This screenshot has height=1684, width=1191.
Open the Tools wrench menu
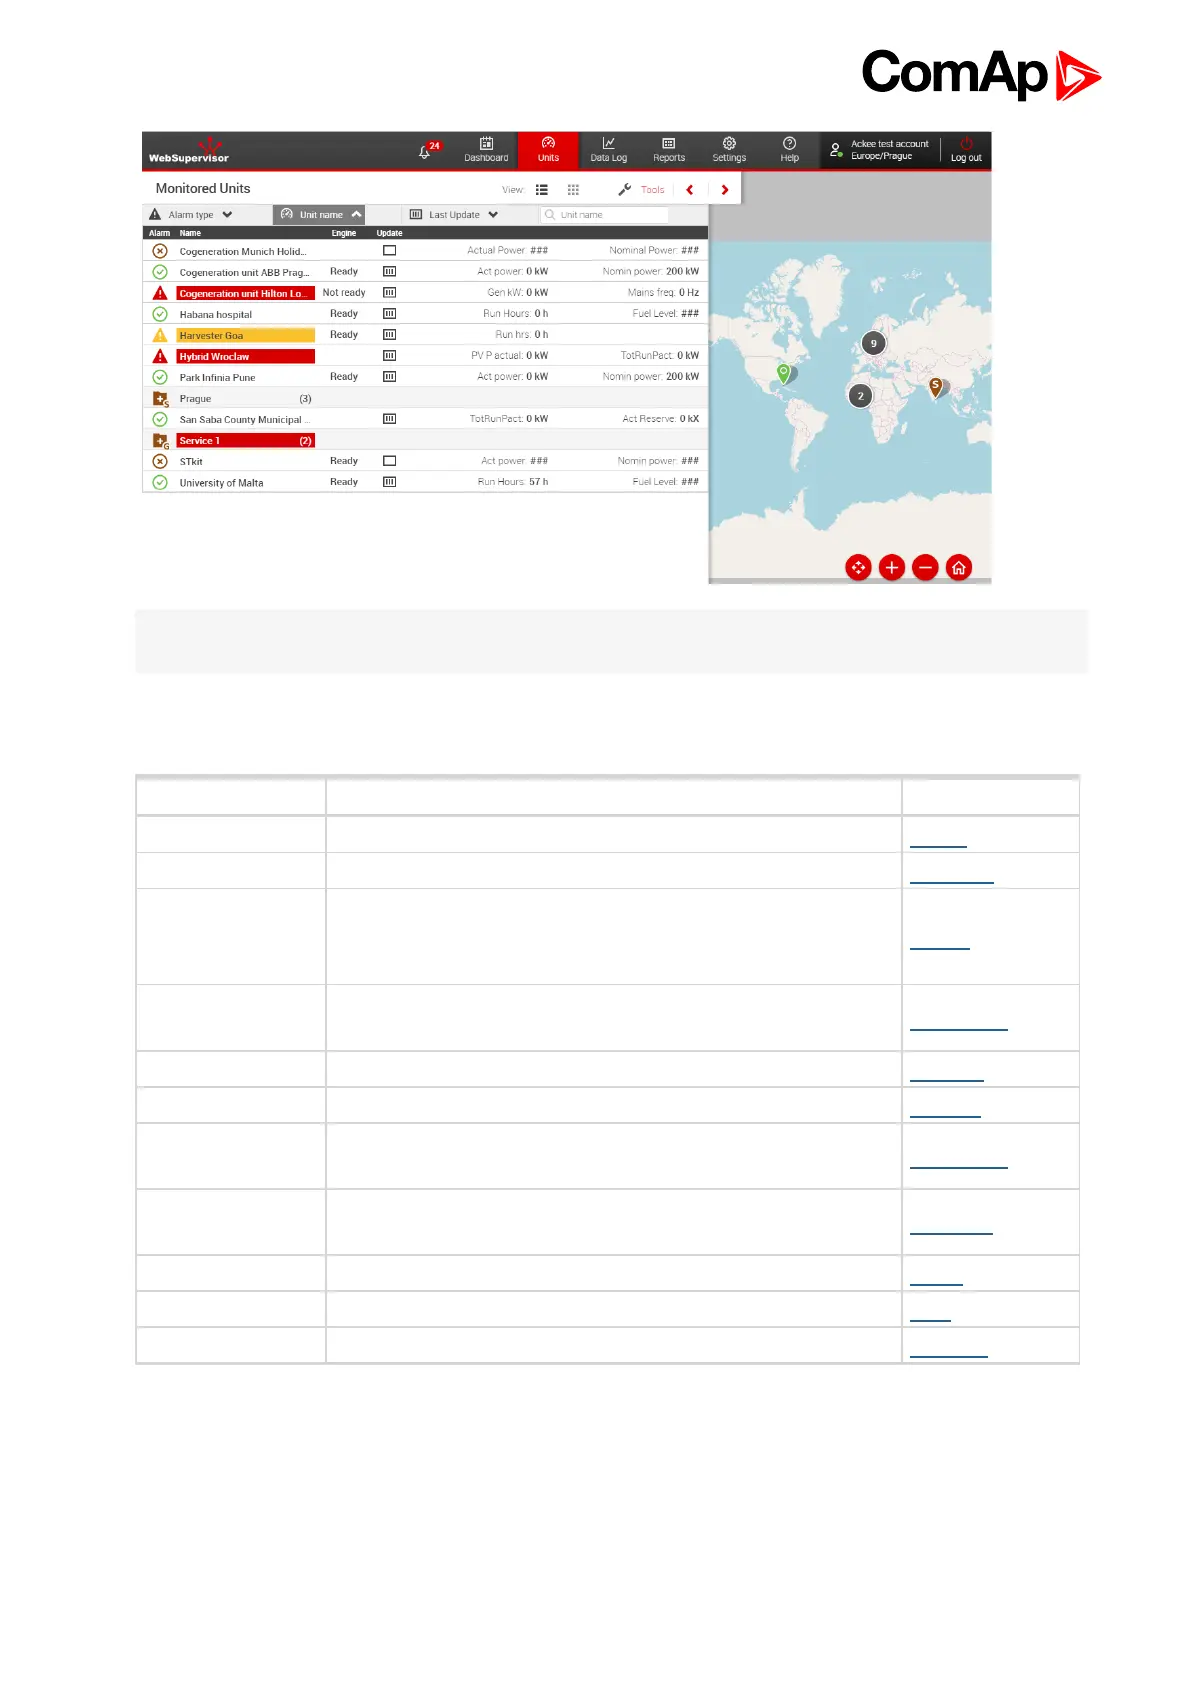(x=625, y=189)
